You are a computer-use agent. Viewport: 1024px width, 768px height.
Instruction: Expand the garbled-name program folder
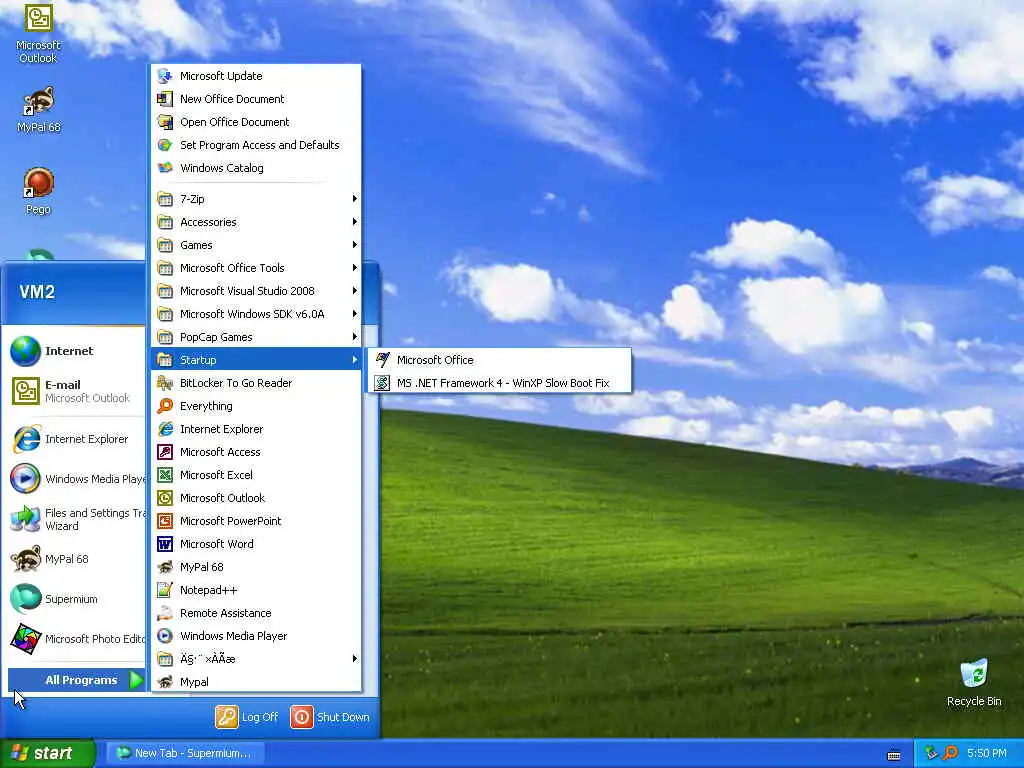click(x=256, y=659)
